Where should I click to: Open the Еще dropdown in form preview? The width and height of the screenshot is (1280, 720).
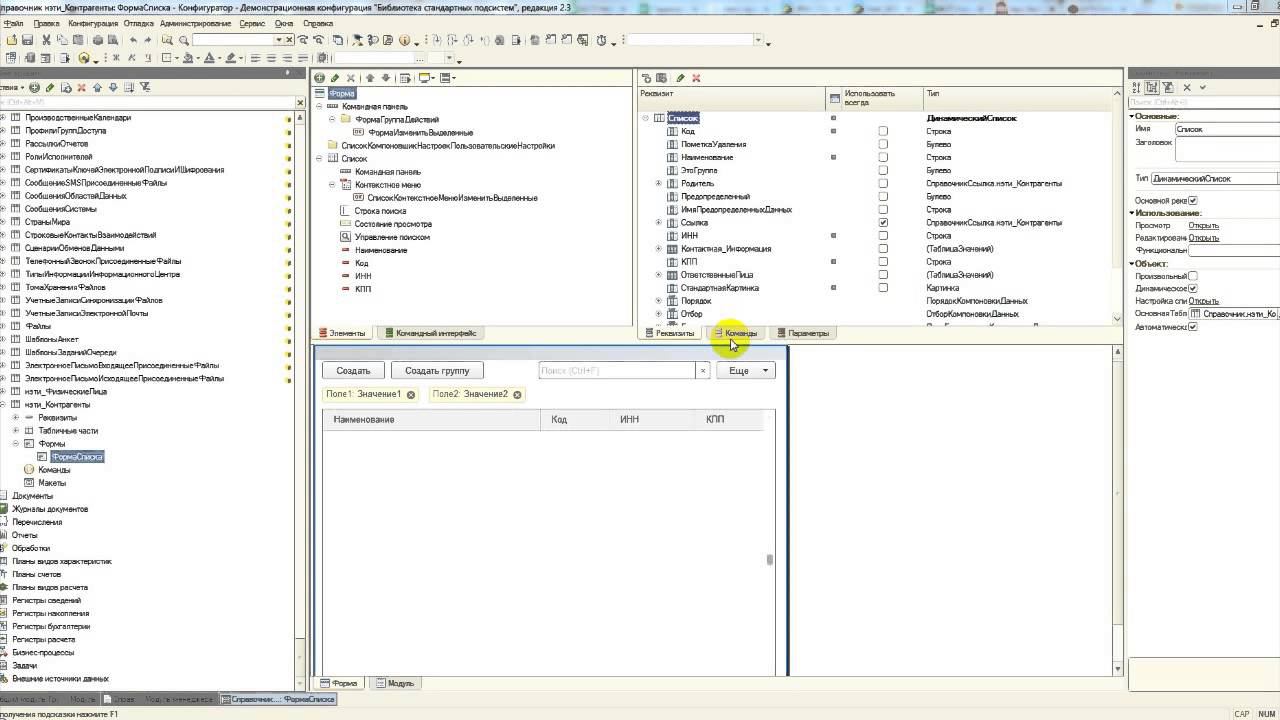[x=745, y=370]
